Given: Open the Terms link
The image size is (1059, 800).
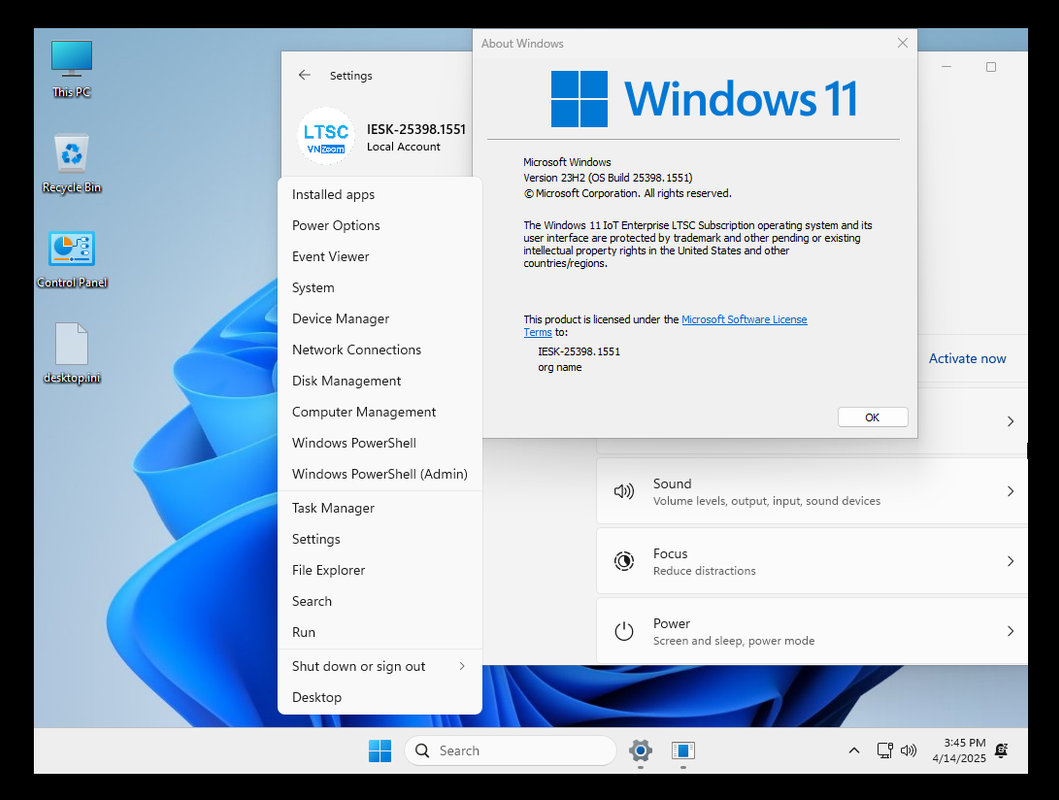Looking at the screenshot, I should click(x=538, y=332).
